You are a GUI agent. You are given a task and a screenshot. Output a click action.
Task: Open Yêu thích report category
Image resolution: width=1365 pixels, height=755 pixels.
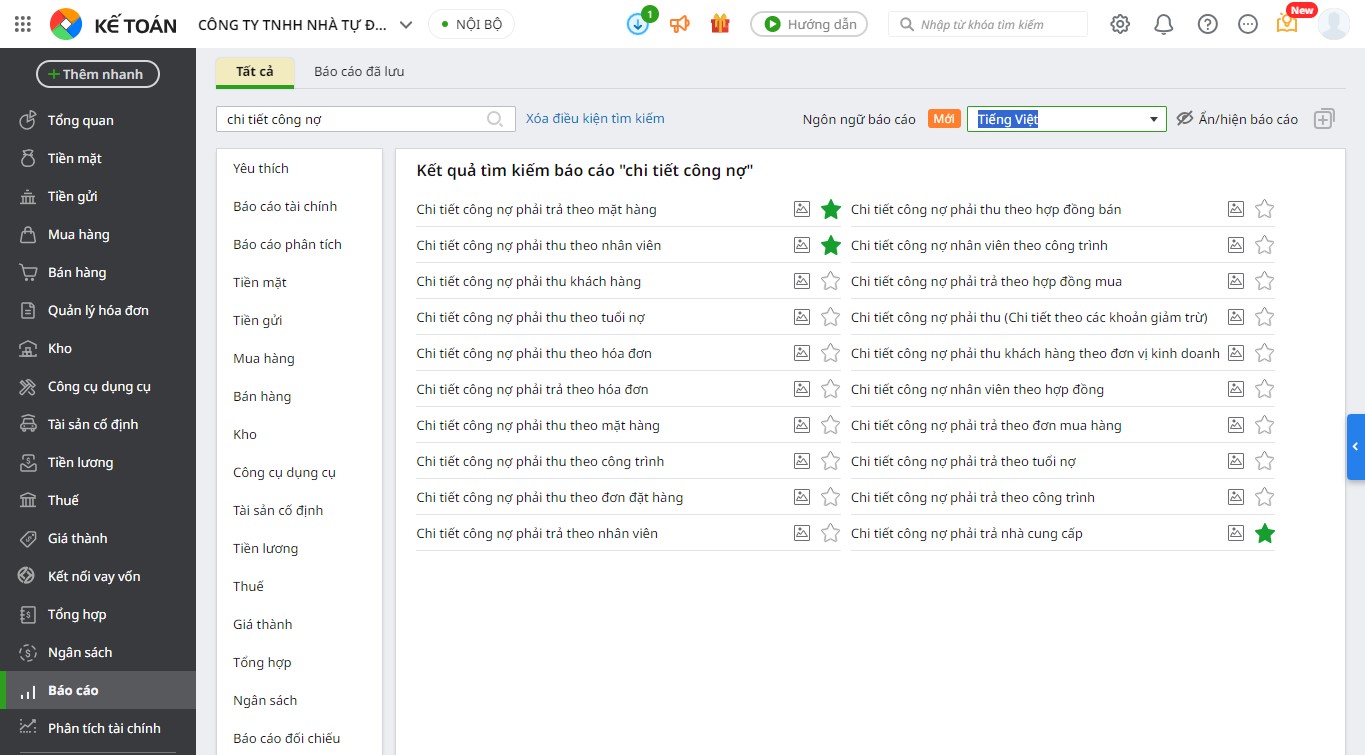[x=261, y=168]
